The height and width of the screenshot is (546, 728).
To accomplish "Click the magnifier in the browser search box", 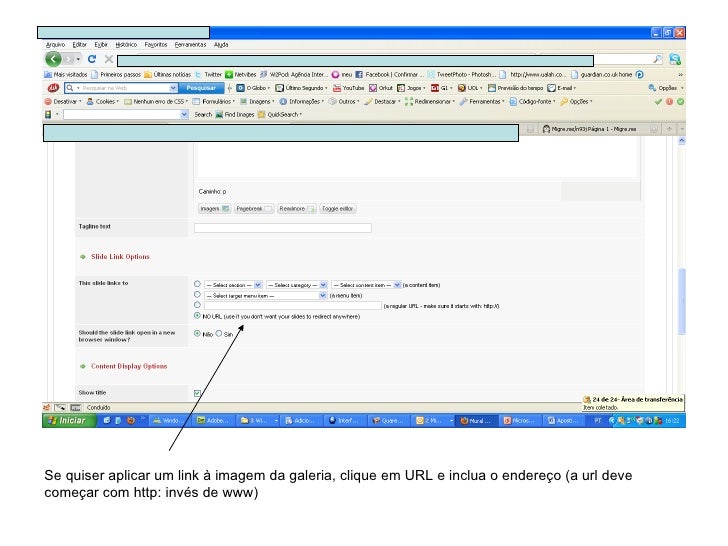I will click(x=657, y=59).
